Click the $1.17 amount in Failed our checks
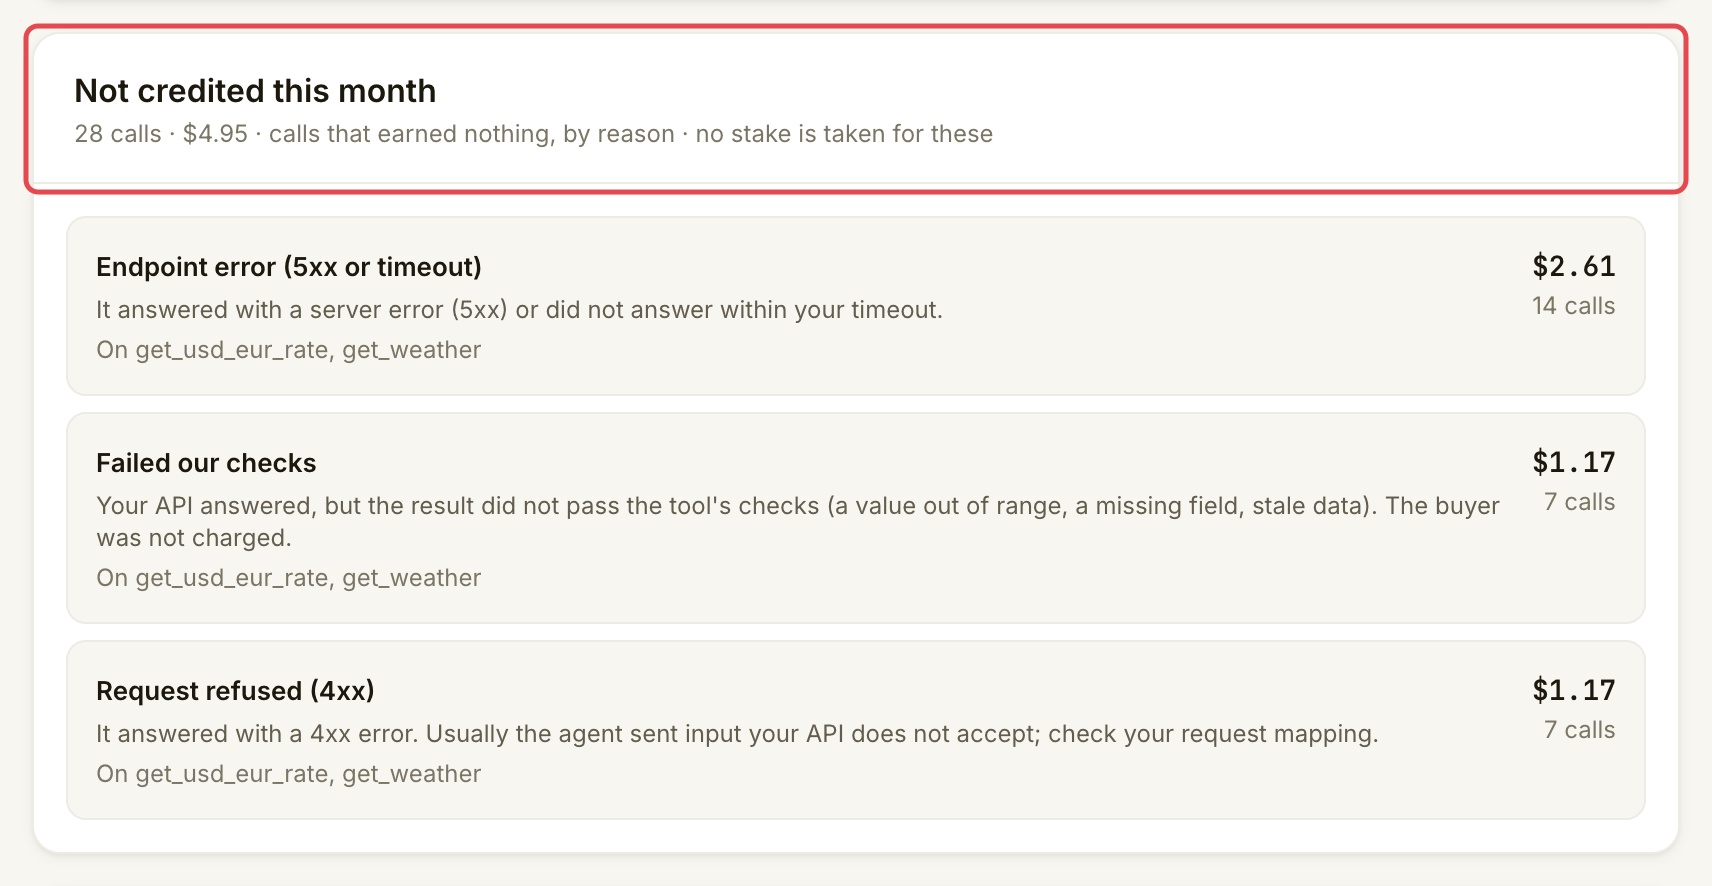 click(1574, 462)
